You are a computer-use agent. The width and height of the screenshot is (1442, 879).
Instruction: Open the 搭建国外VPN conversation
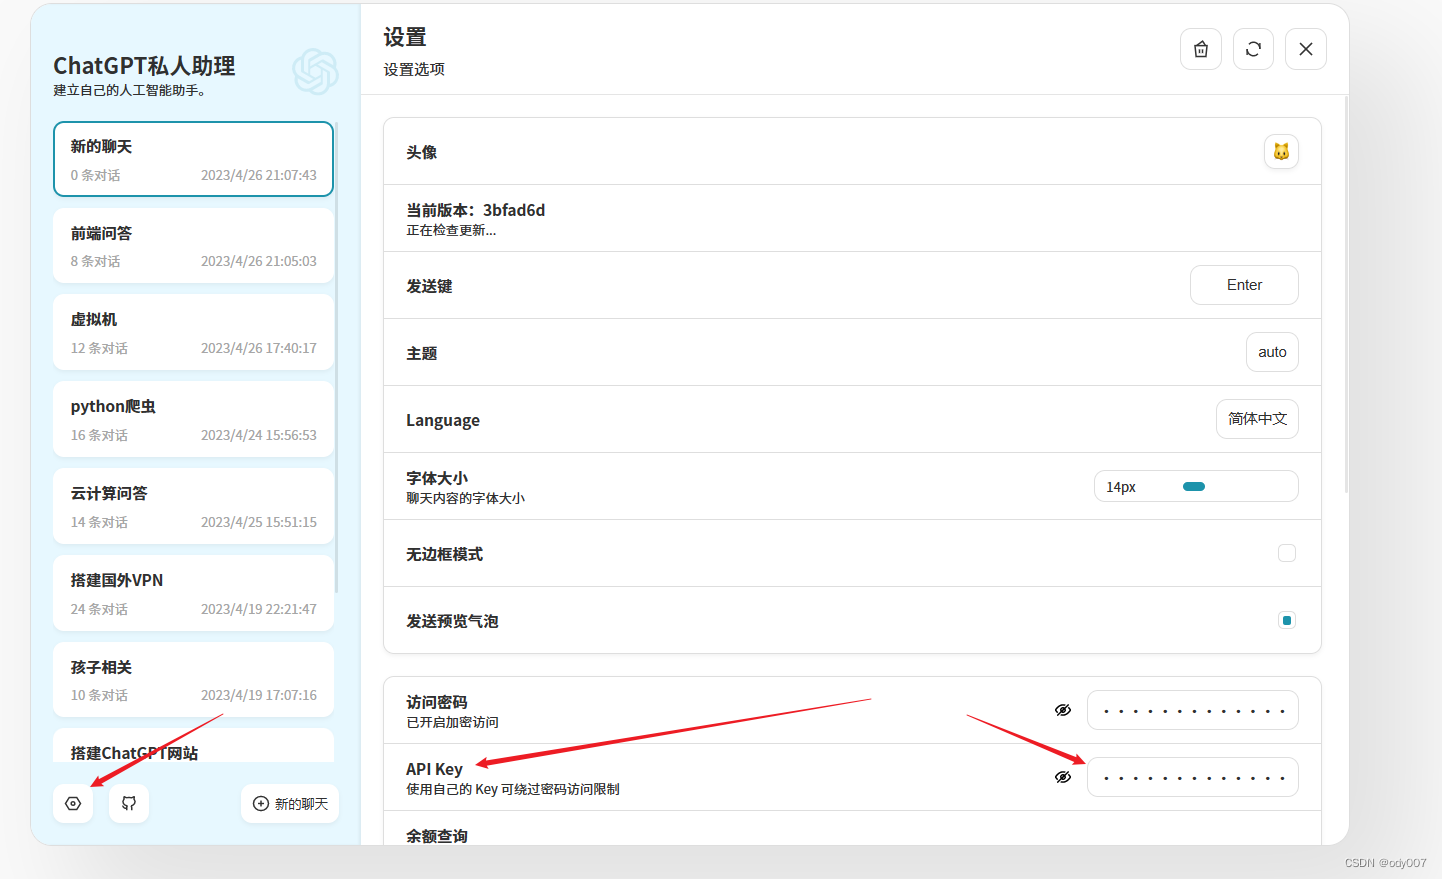[x=193, y=594]
